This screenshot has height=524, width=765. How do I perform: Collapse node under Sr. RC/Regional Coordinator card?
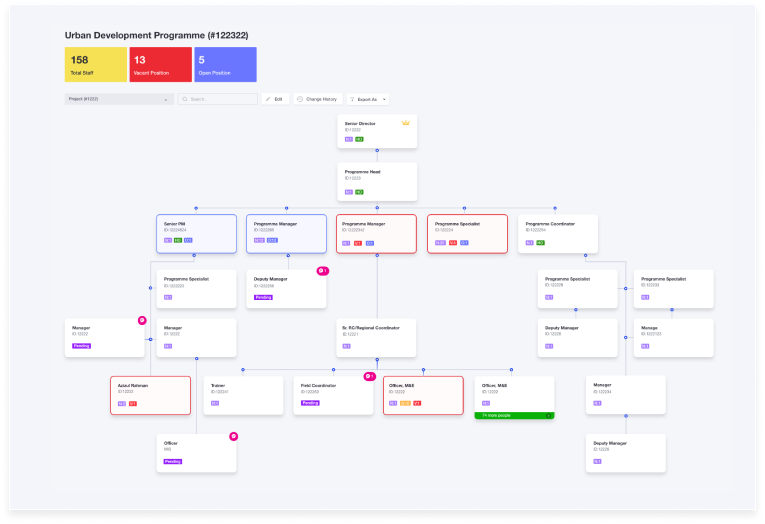coord(377,360)
